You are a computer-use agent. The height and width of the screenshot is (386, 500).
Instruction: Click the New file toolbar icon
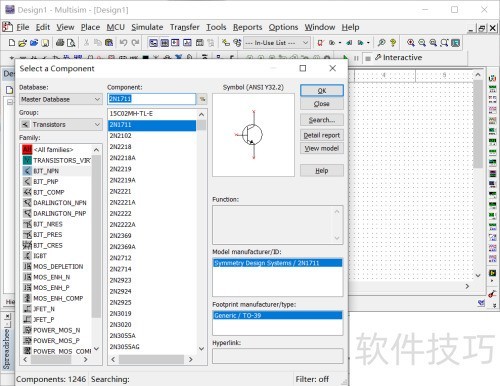click(12, 43)
